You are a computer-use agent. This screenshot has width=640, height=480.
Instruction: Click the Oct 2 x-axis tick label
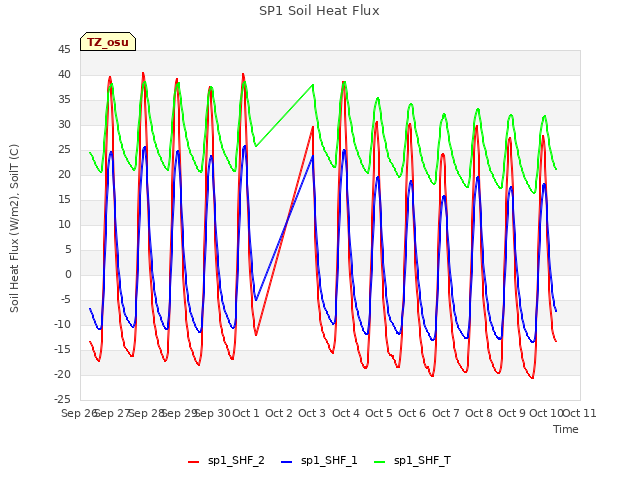(279, 413)
